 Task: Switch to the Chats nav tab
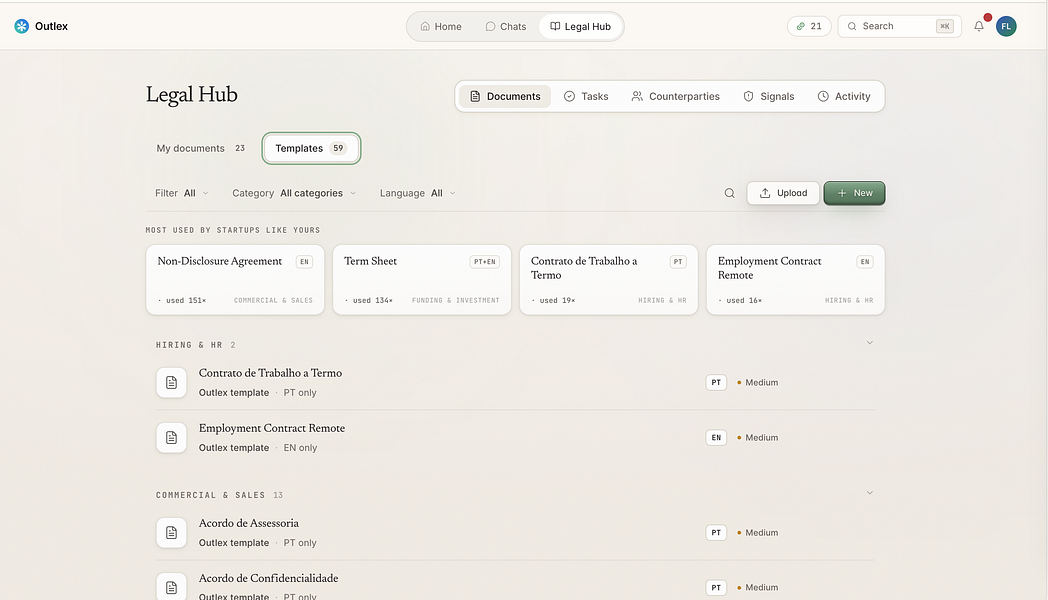[506, 27]
